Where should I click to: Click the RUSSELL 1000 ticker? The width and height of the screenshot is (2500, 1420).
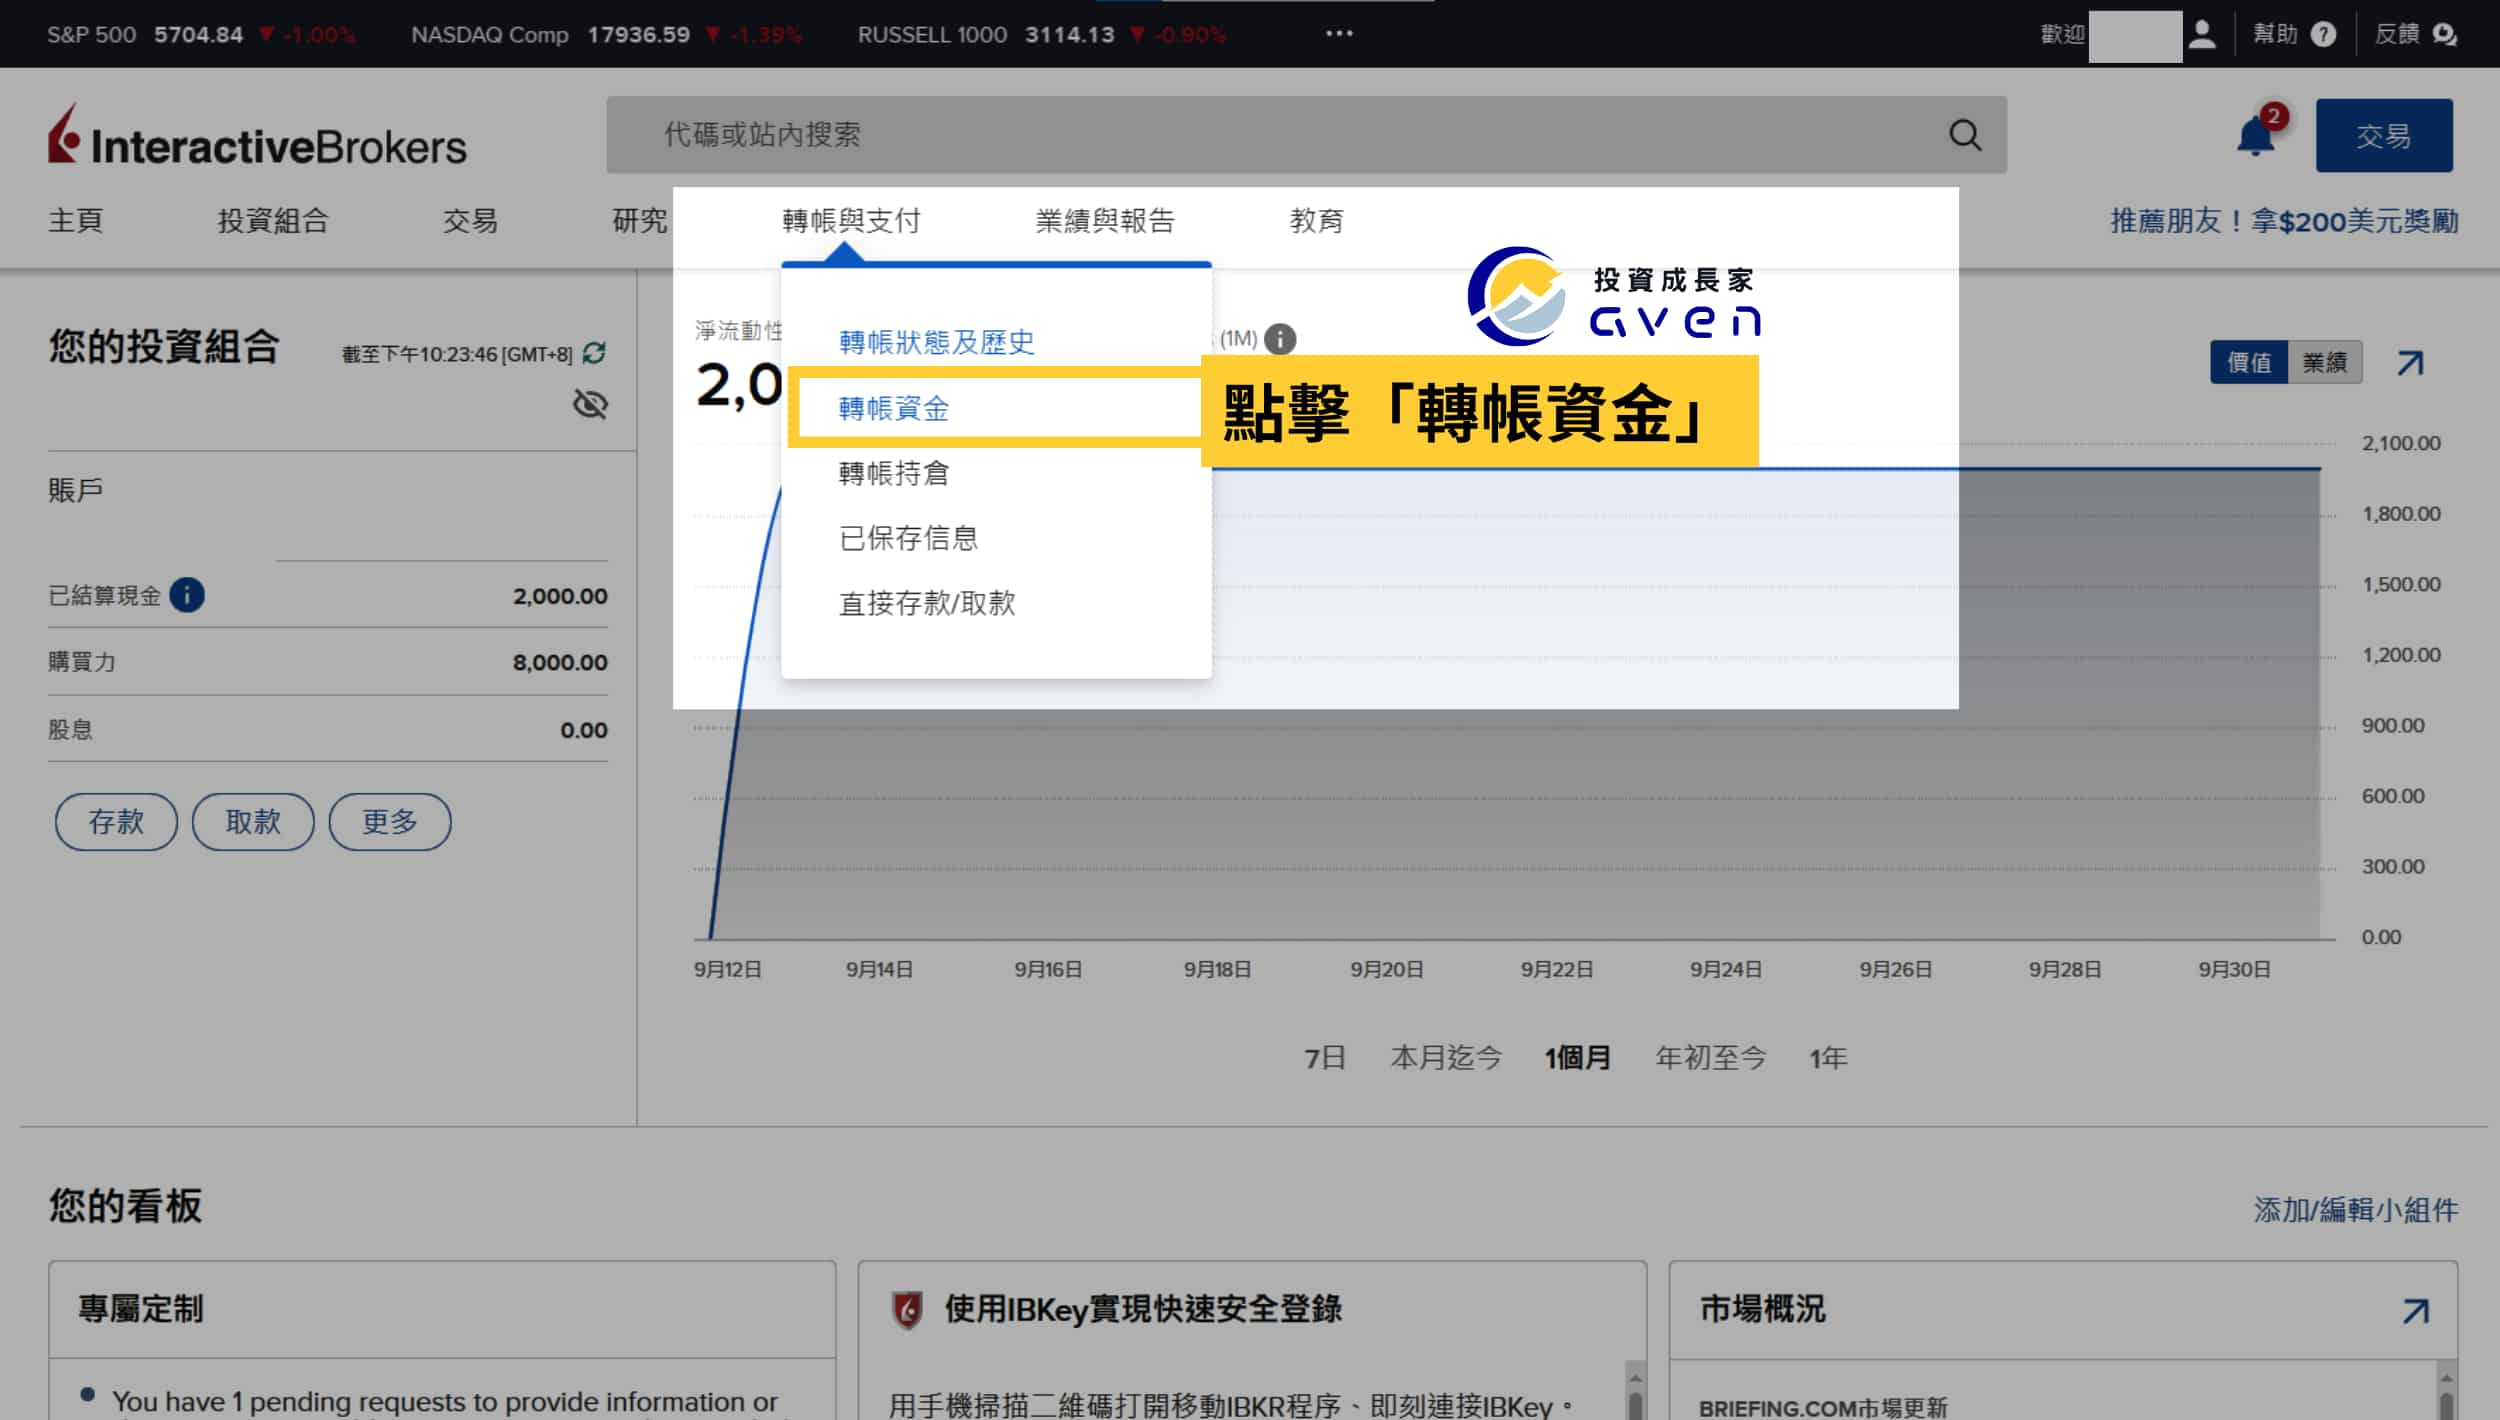(x=1042, y=35)
